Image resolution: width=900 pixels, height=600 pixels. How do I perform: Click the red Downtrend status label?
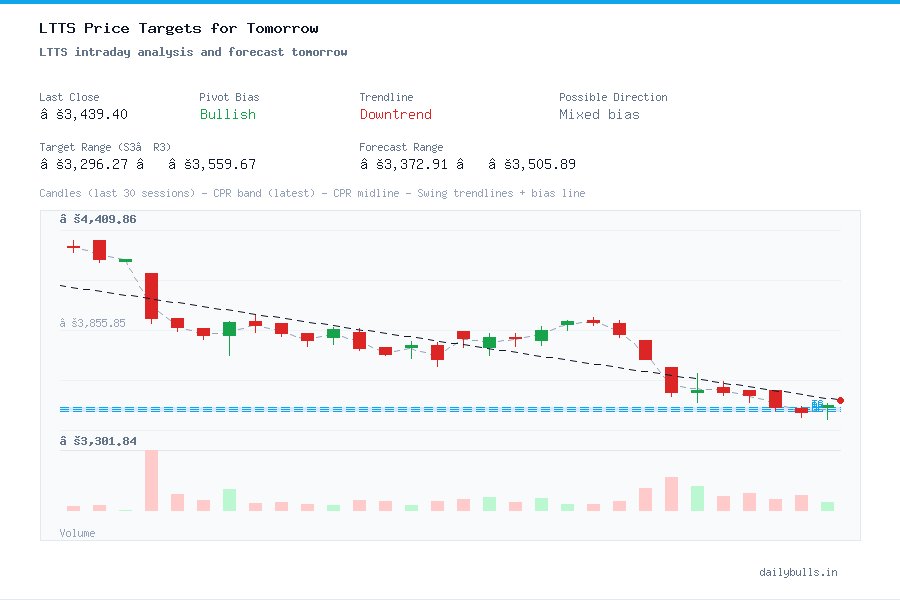click(395, 114)
